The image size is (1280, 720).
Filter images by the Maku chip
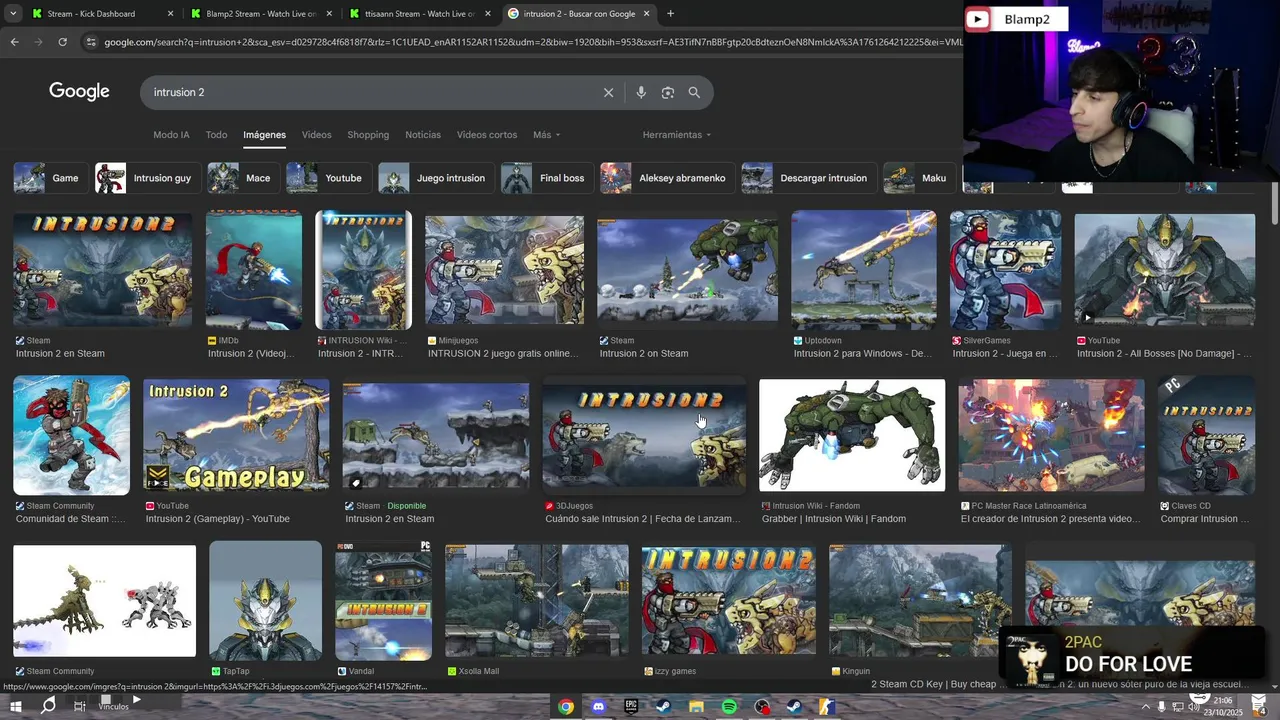click(x=918, y=178)
